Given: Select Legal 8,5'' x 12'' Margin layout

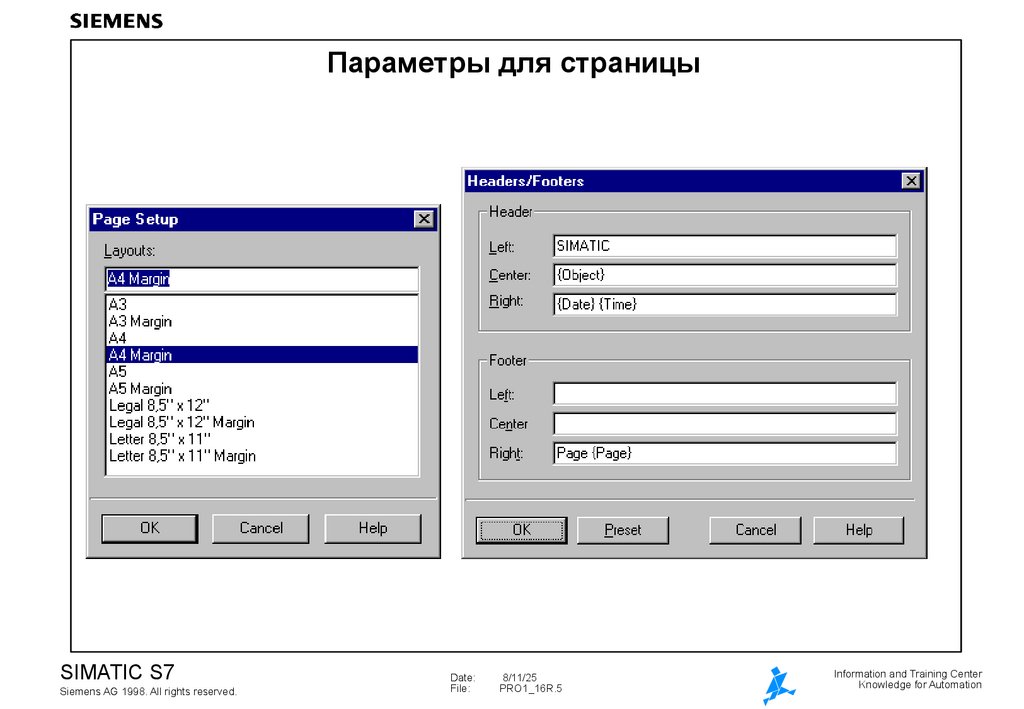Looking at the screenshot, I should [262, 422].
